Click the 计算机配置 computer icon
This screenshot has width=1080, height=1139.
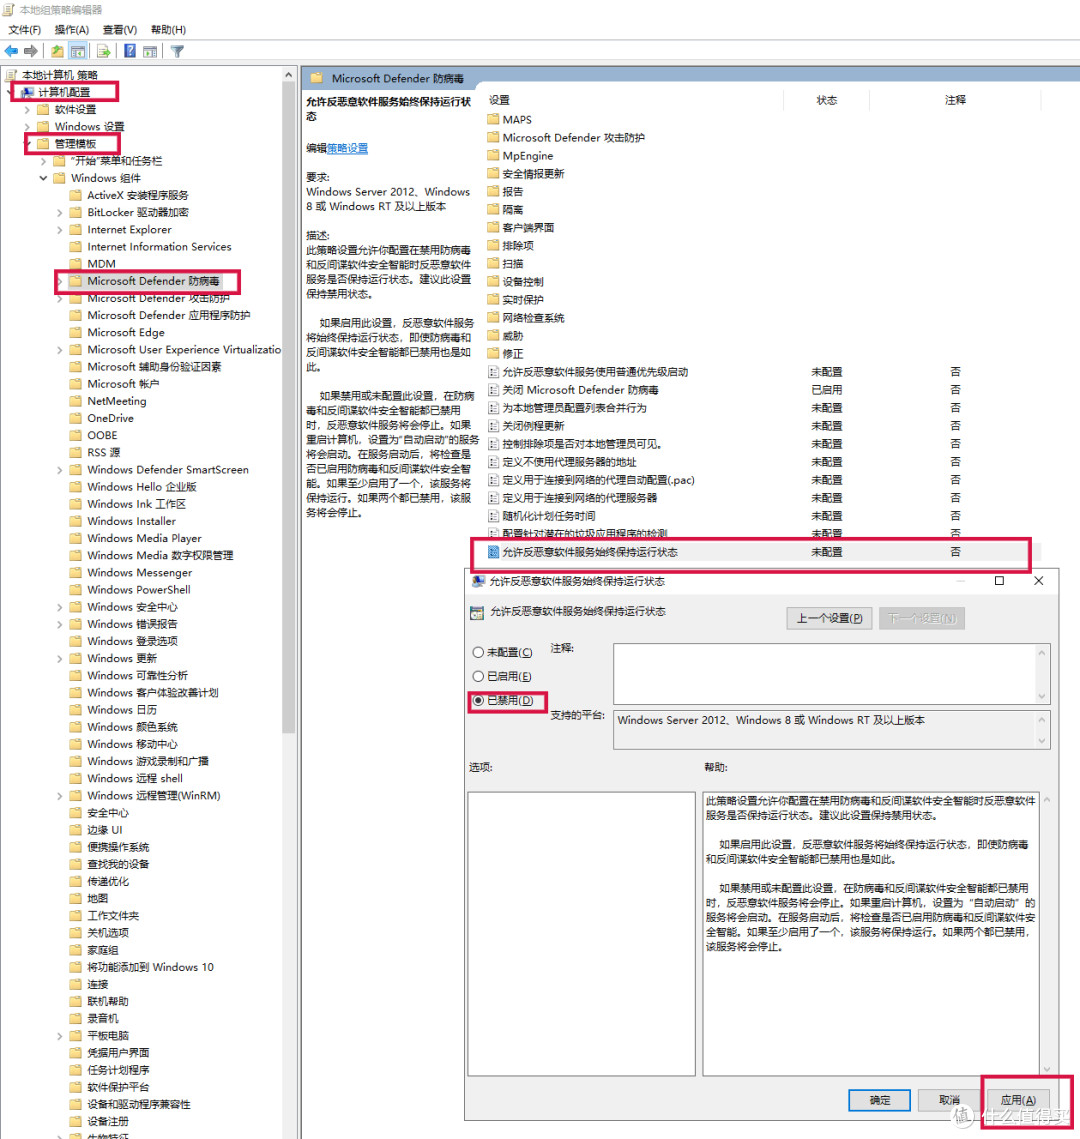28,92
